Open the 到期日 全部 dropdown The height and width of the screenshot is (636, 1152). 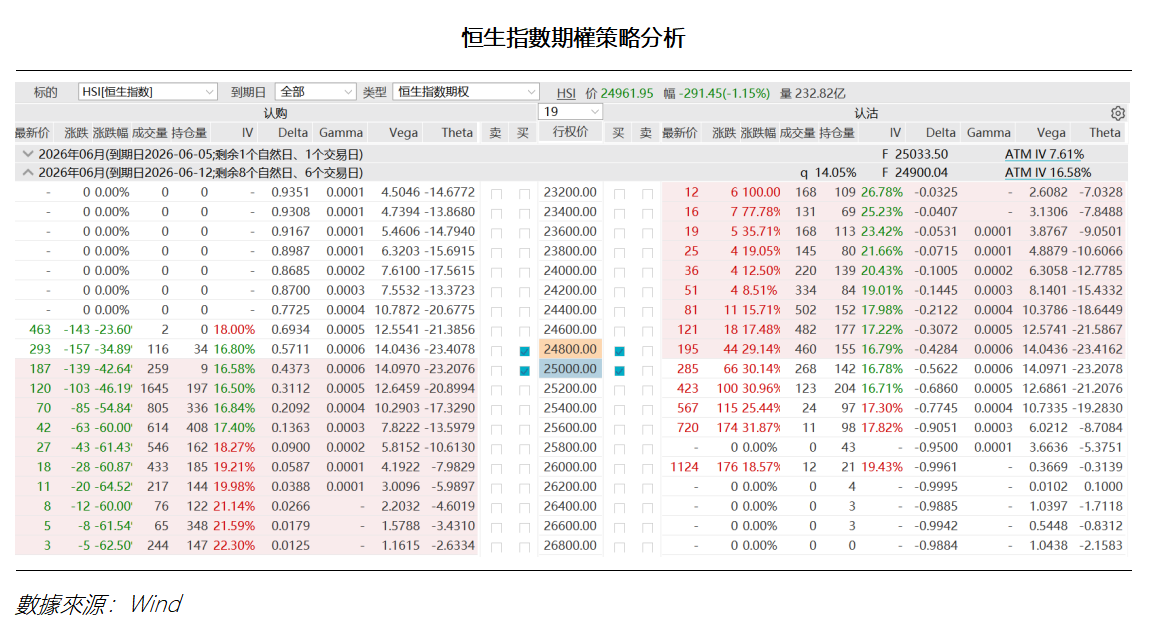point(315,92)
